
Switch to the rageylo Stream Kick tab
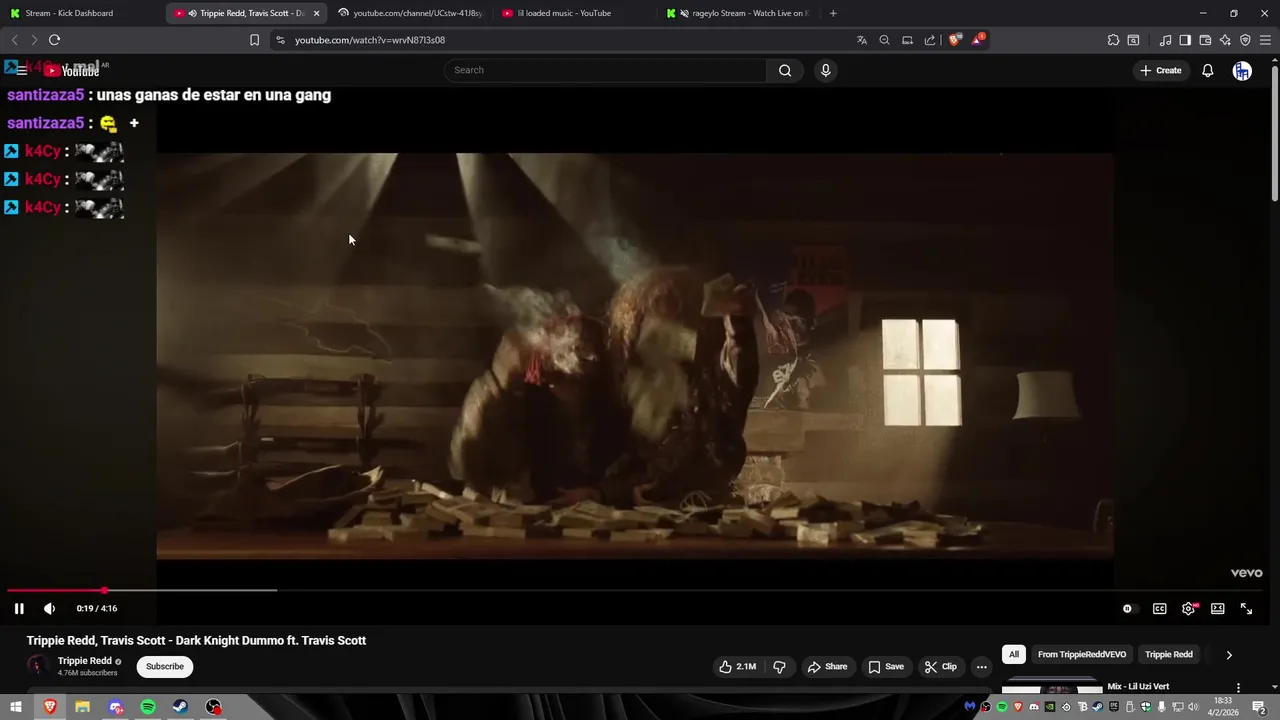tap(740, 13)
